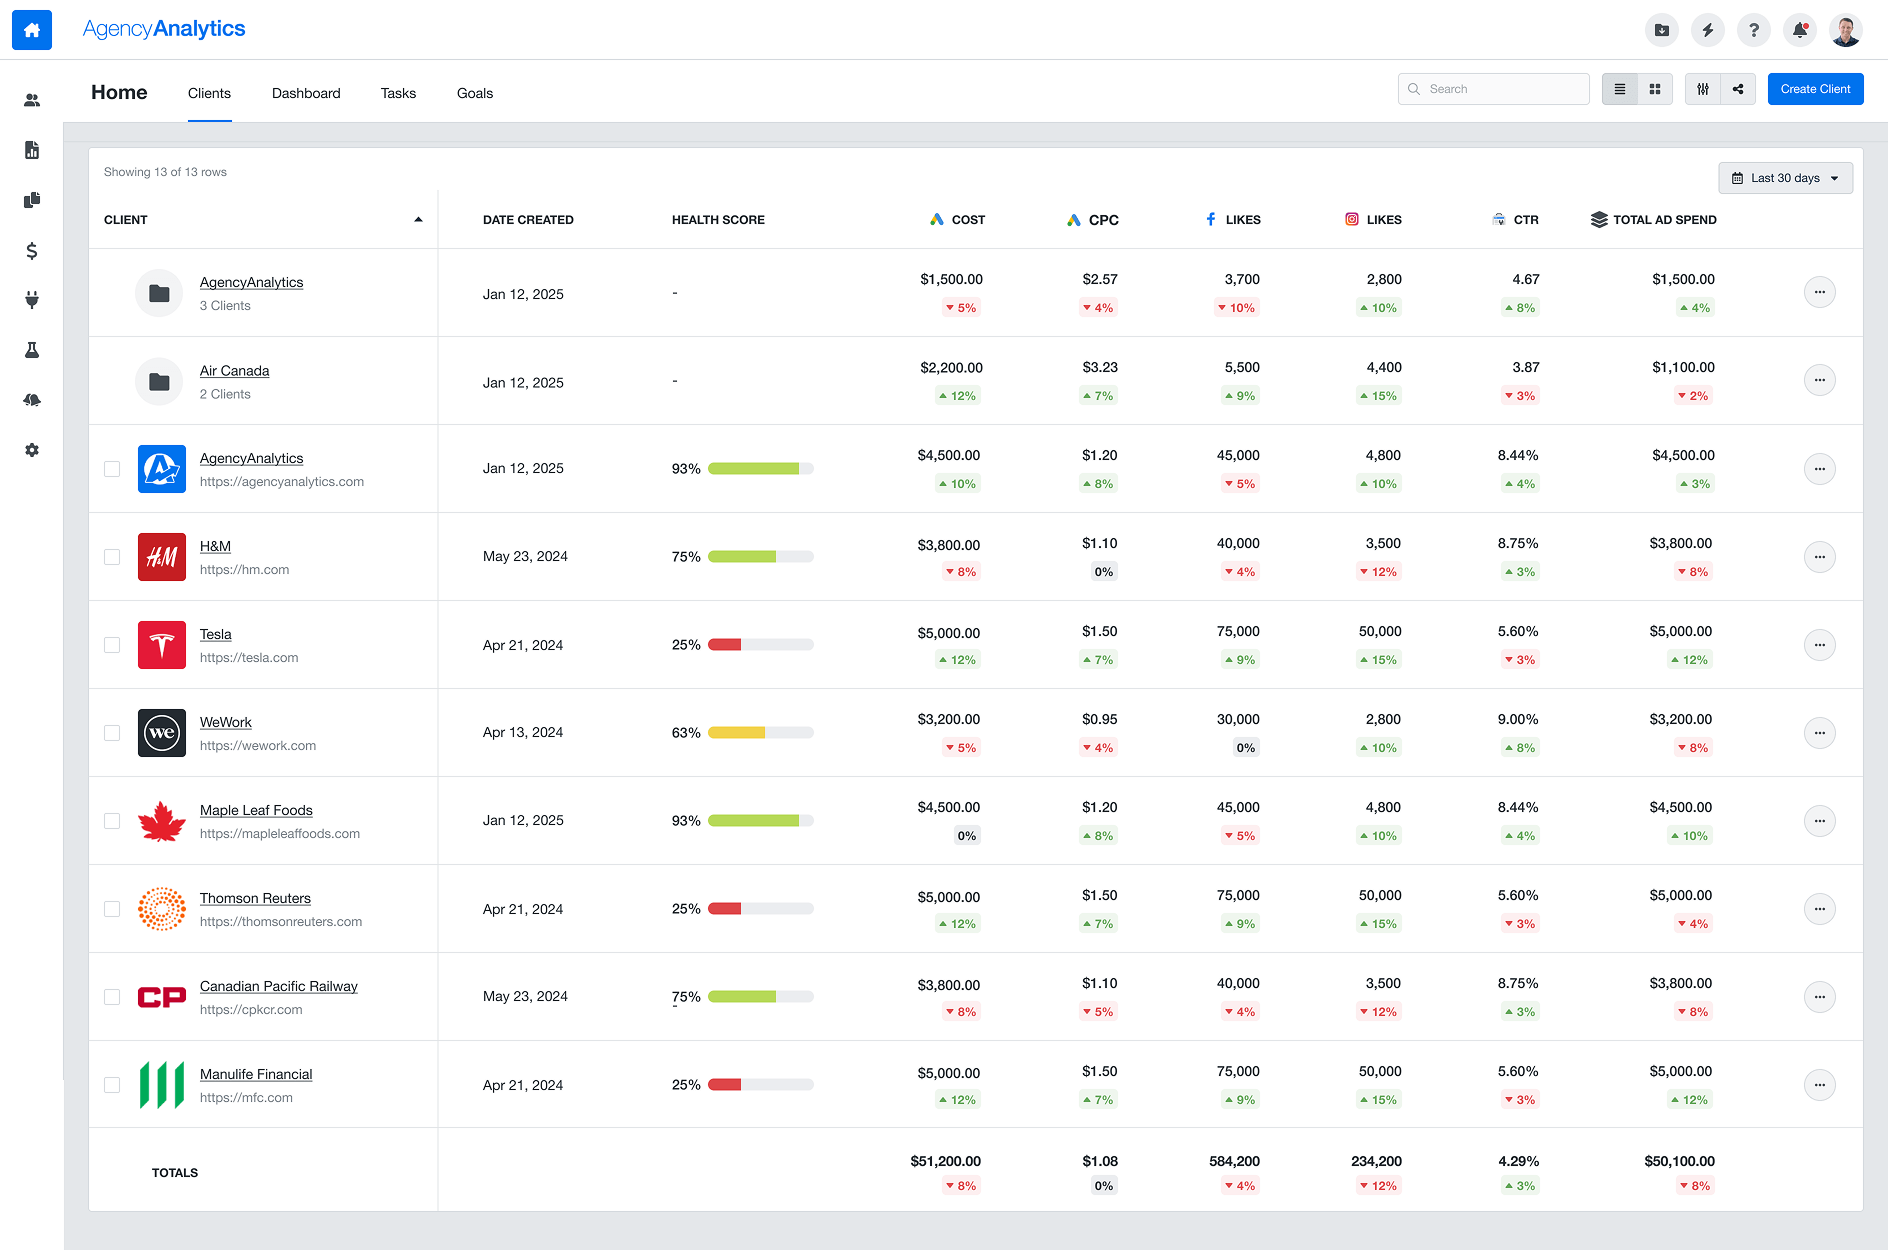Image resolution: width=1888 pixels, height=1250 pixels.
Task: Open the billing dollar icon in sidebar
Action: (x=32, y=250)
